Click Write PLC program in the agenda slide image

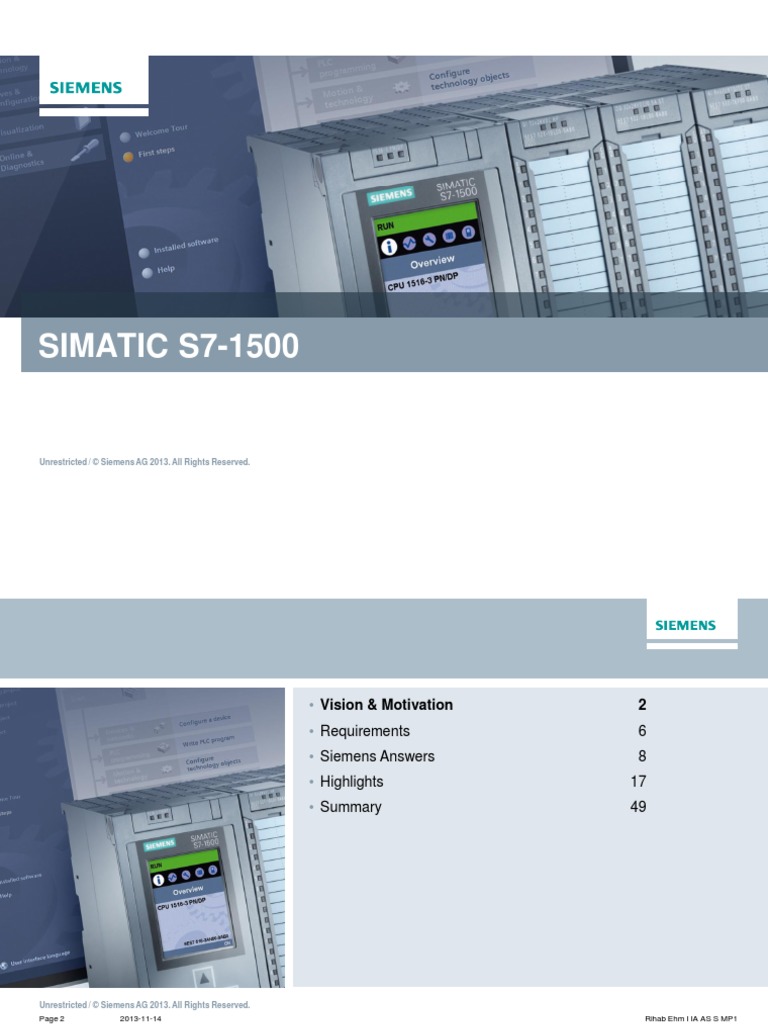(x=208, y=741)
